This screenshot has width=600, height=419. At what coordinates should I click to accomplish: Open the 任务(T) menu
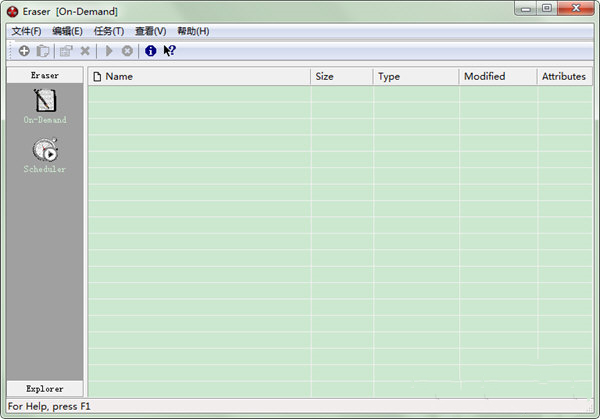pos(108,31)
